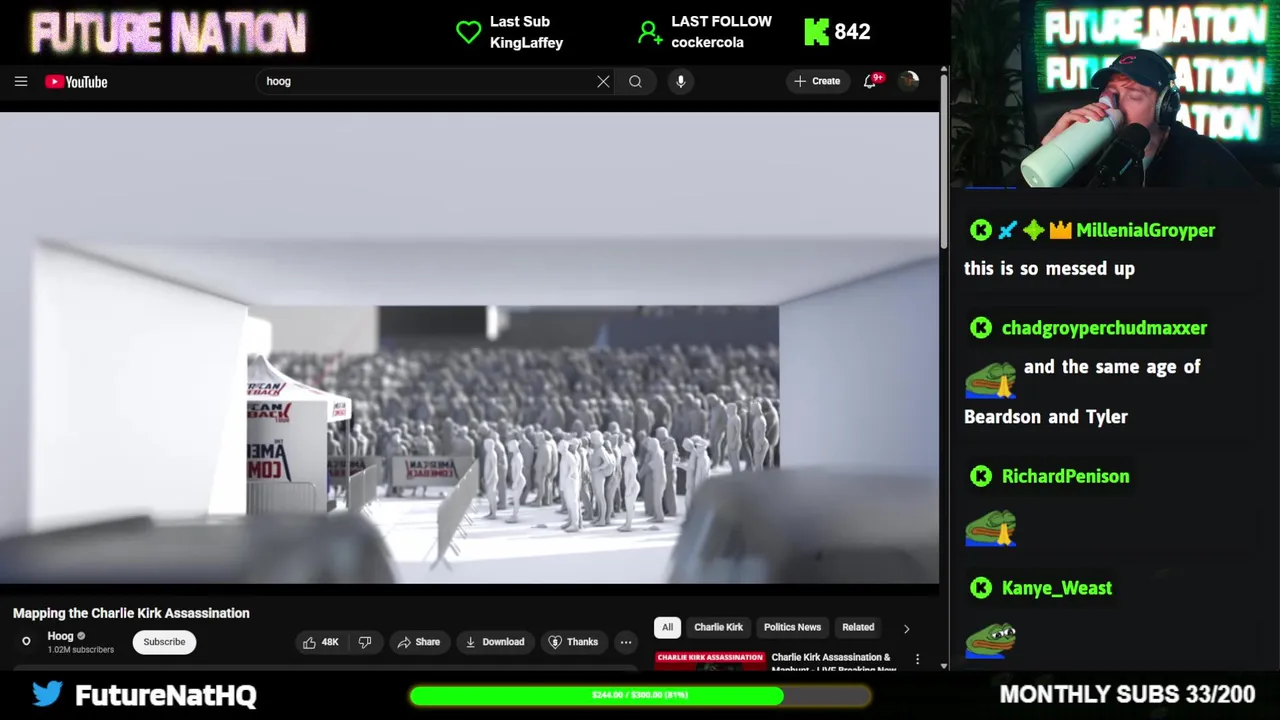Click the Last Sub heart icon
Image resolution: width=1280 pixels, height=720 pixels.
[x=468, y=32]
